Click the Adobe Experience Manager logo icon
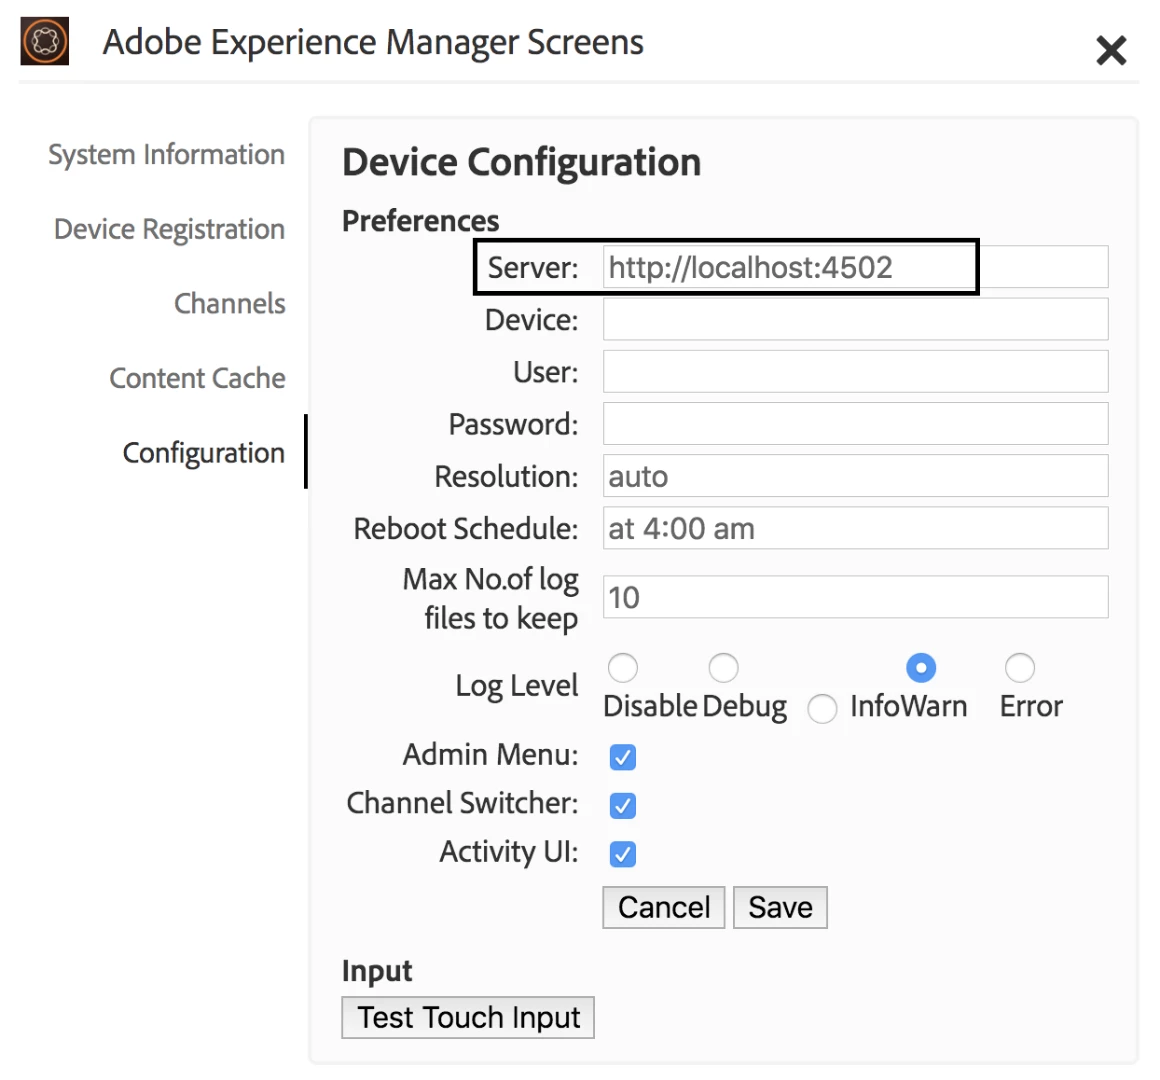This screenshot has width=1160, height=1080. coord(45,42)
